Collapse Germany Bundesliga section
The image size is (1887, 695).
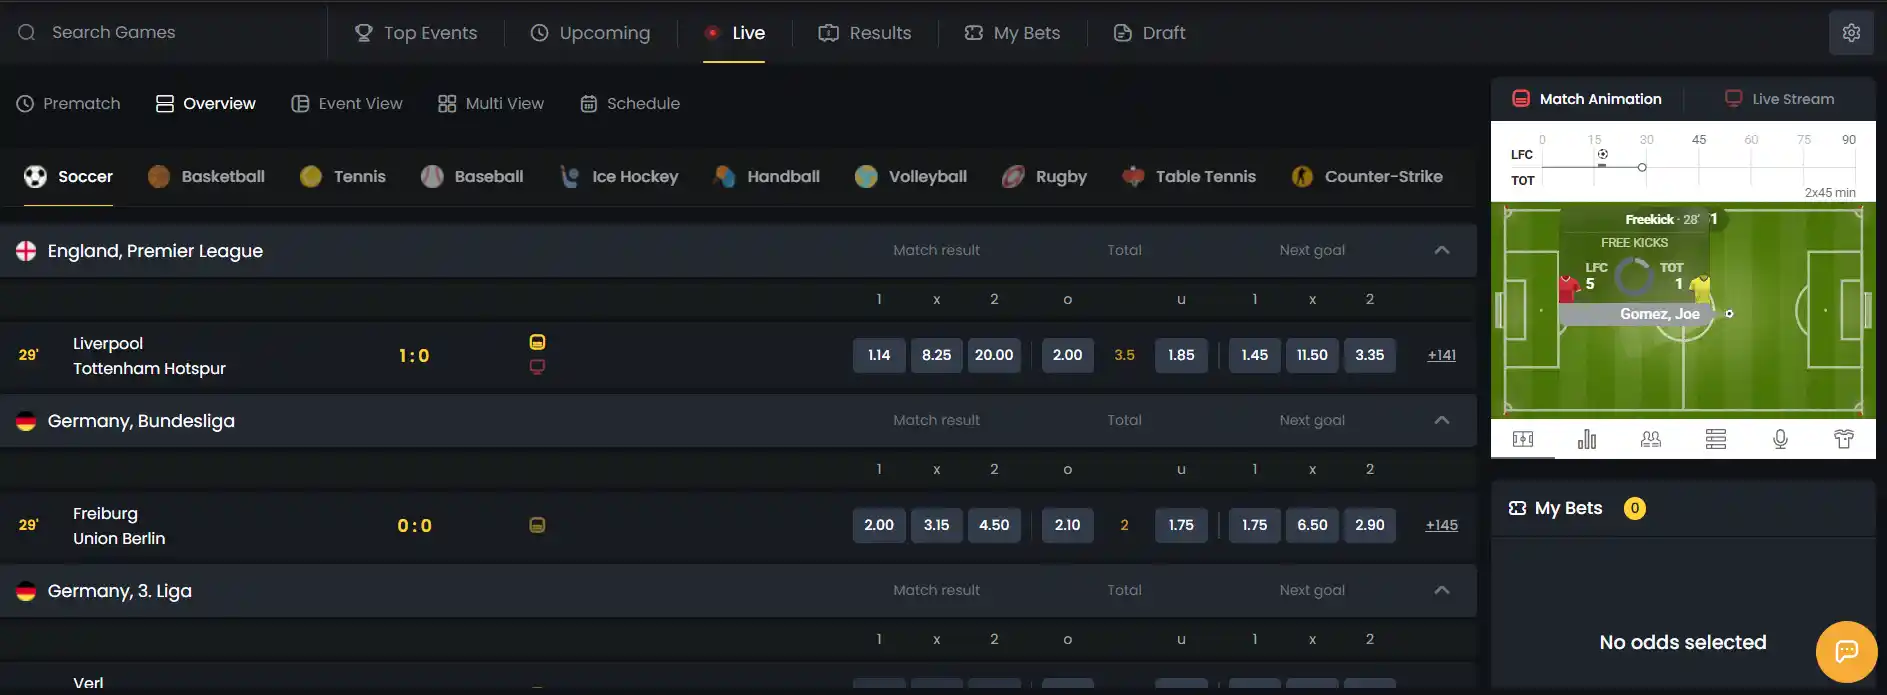click(x=1441, y=420)
